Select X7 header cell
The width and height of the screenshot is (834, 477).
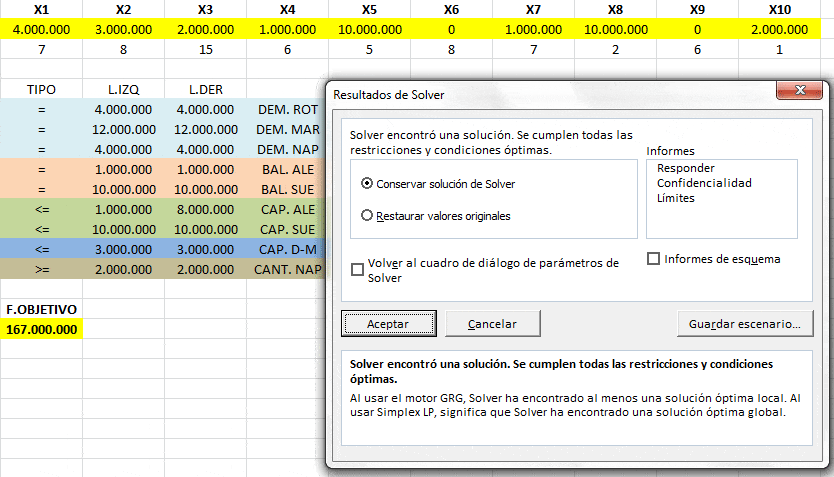coord(533,10)
